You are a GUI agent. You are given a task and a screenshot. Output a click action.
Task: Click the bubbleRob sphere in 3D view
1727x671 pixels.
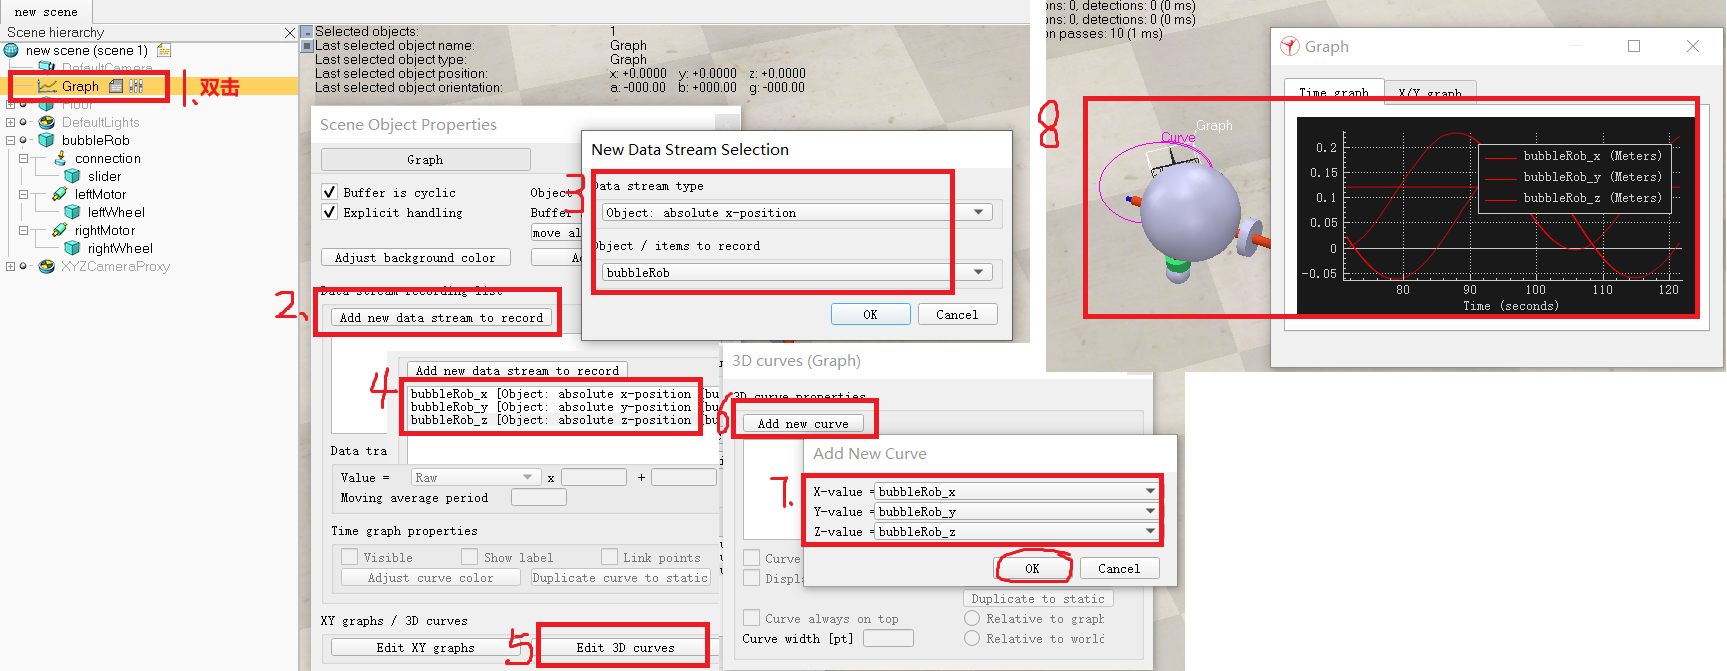click(1190, 214)
